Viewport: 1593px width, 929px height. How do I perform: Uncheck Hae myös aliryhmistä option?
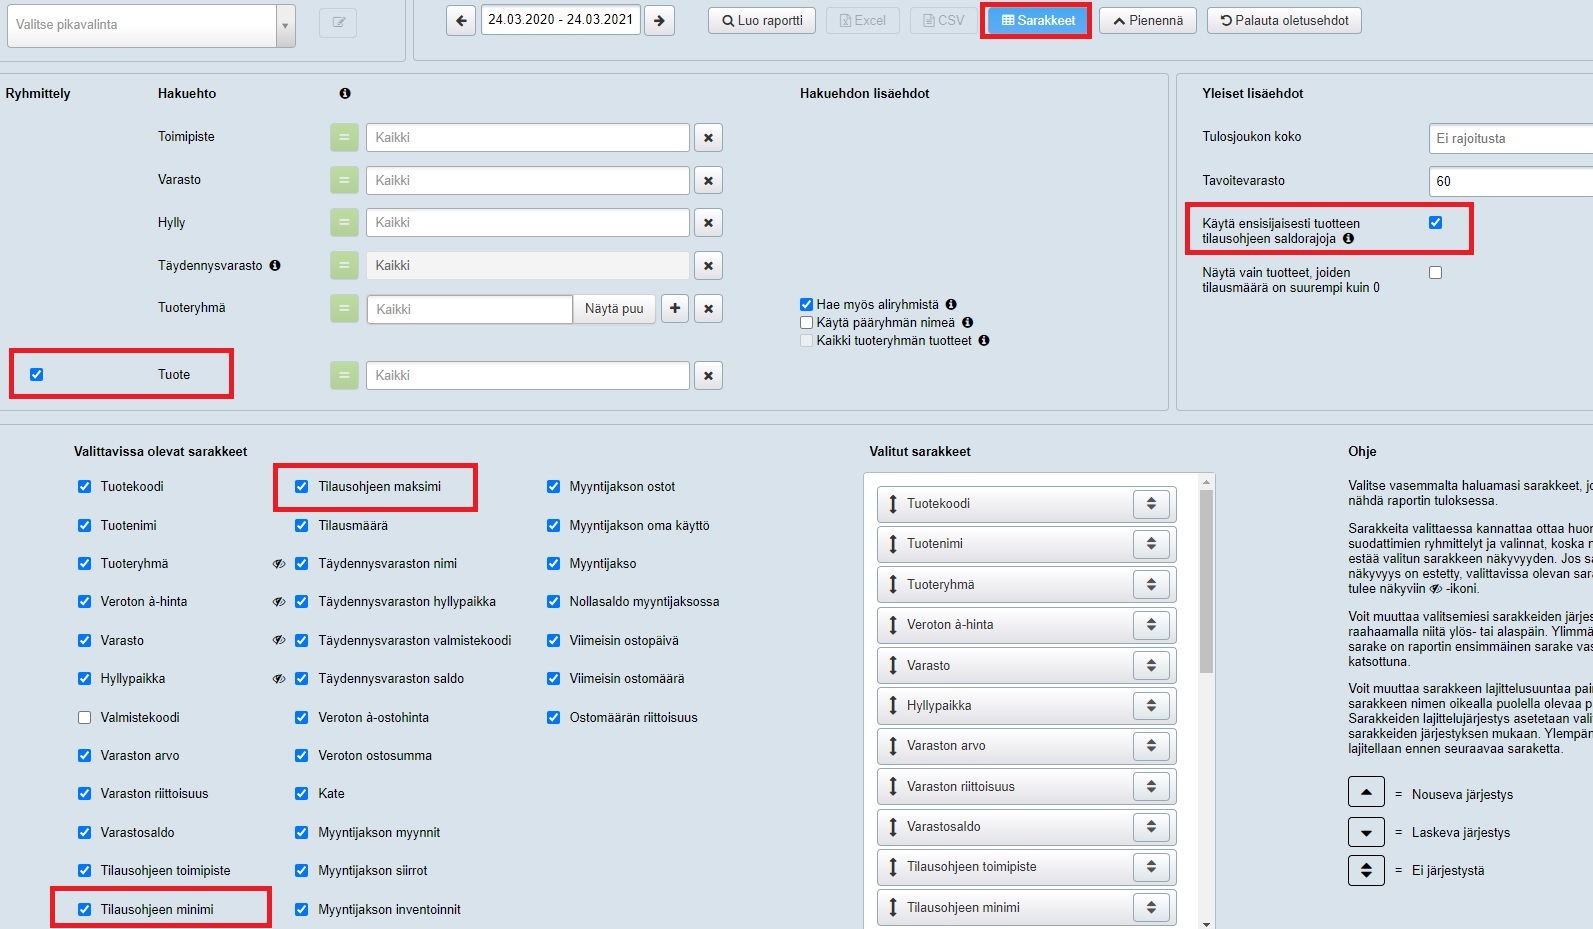point(806,305)
